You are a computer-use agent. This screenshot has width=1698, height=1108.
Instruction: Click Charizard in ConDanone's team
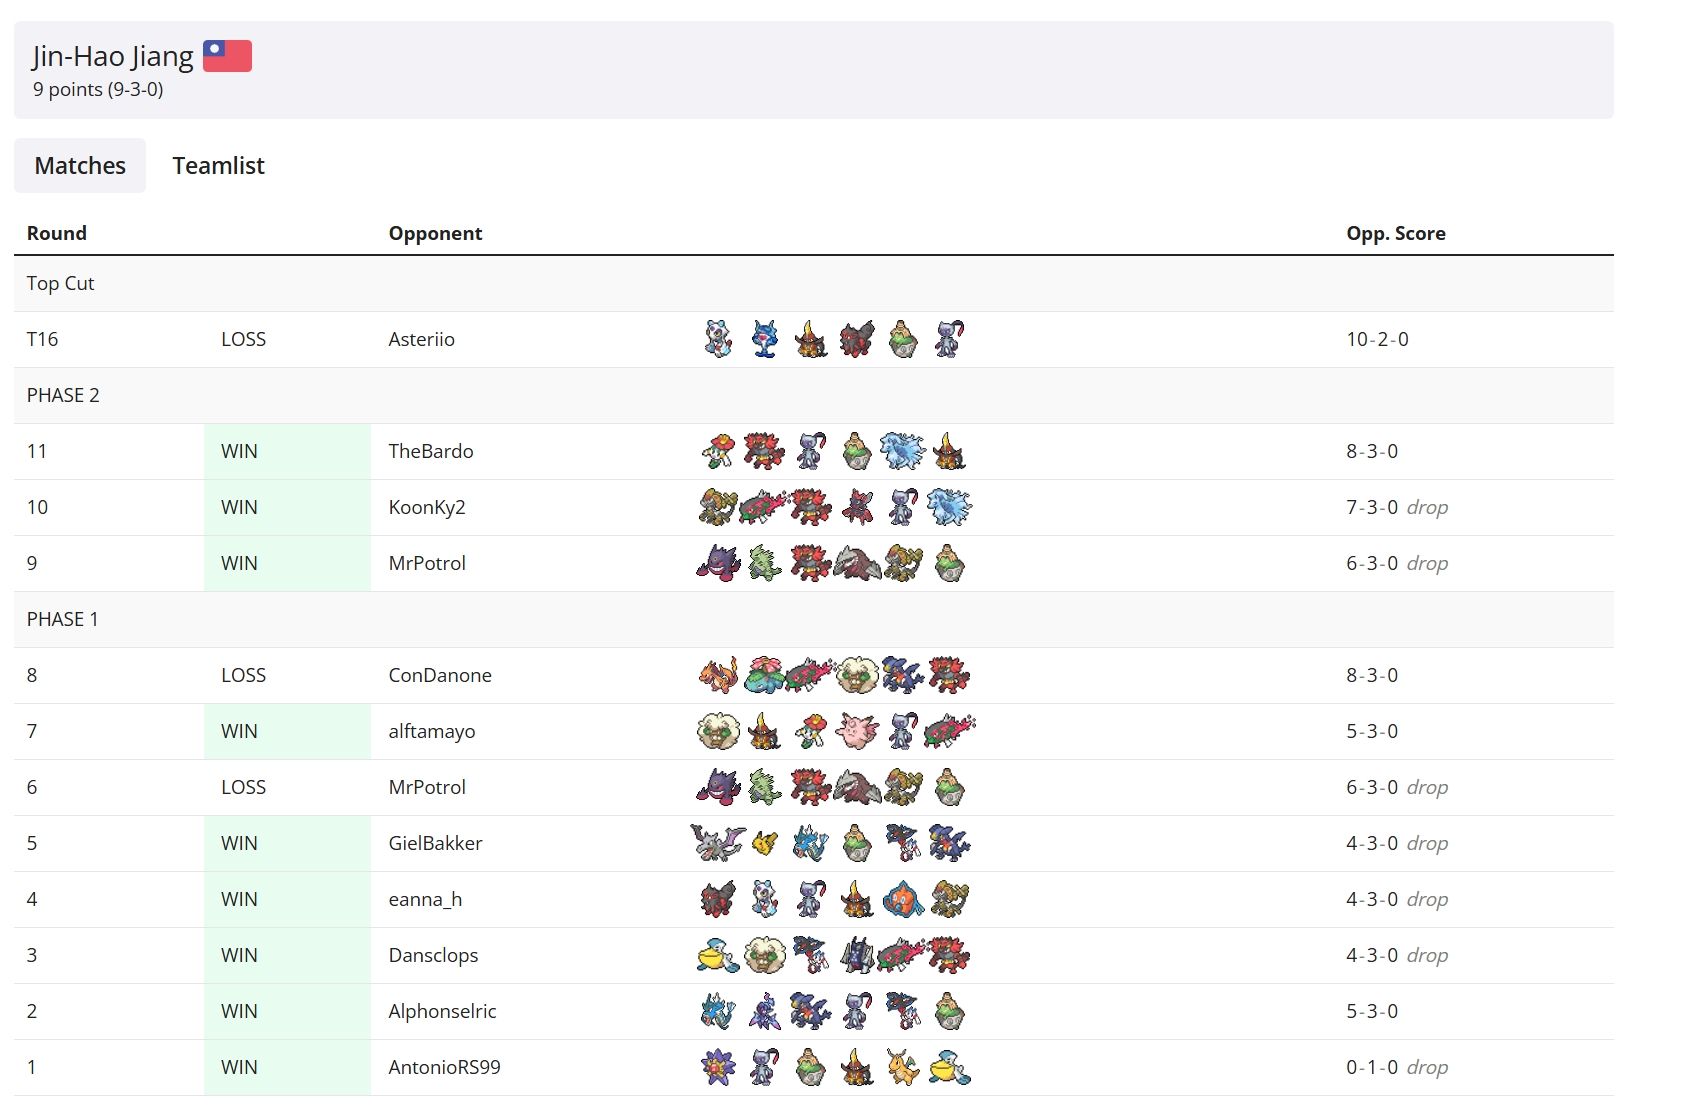pyautogui.click(x=718, y=675)
